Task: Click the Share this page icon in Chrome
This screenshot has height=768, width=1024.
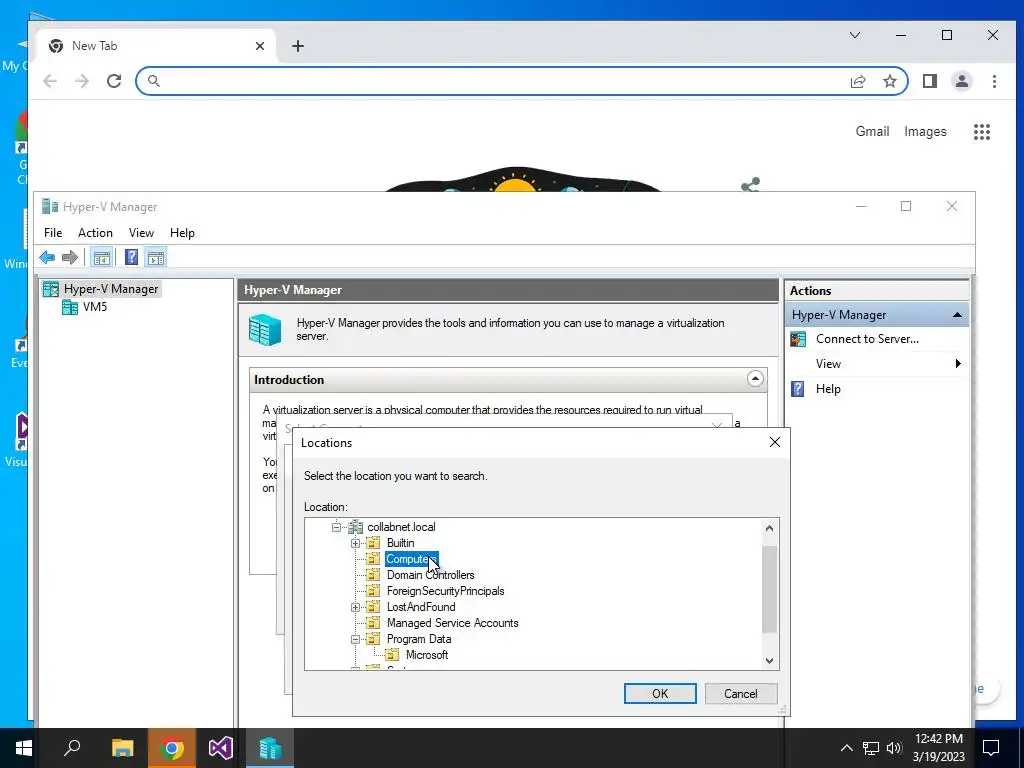Action: point(858,81)
